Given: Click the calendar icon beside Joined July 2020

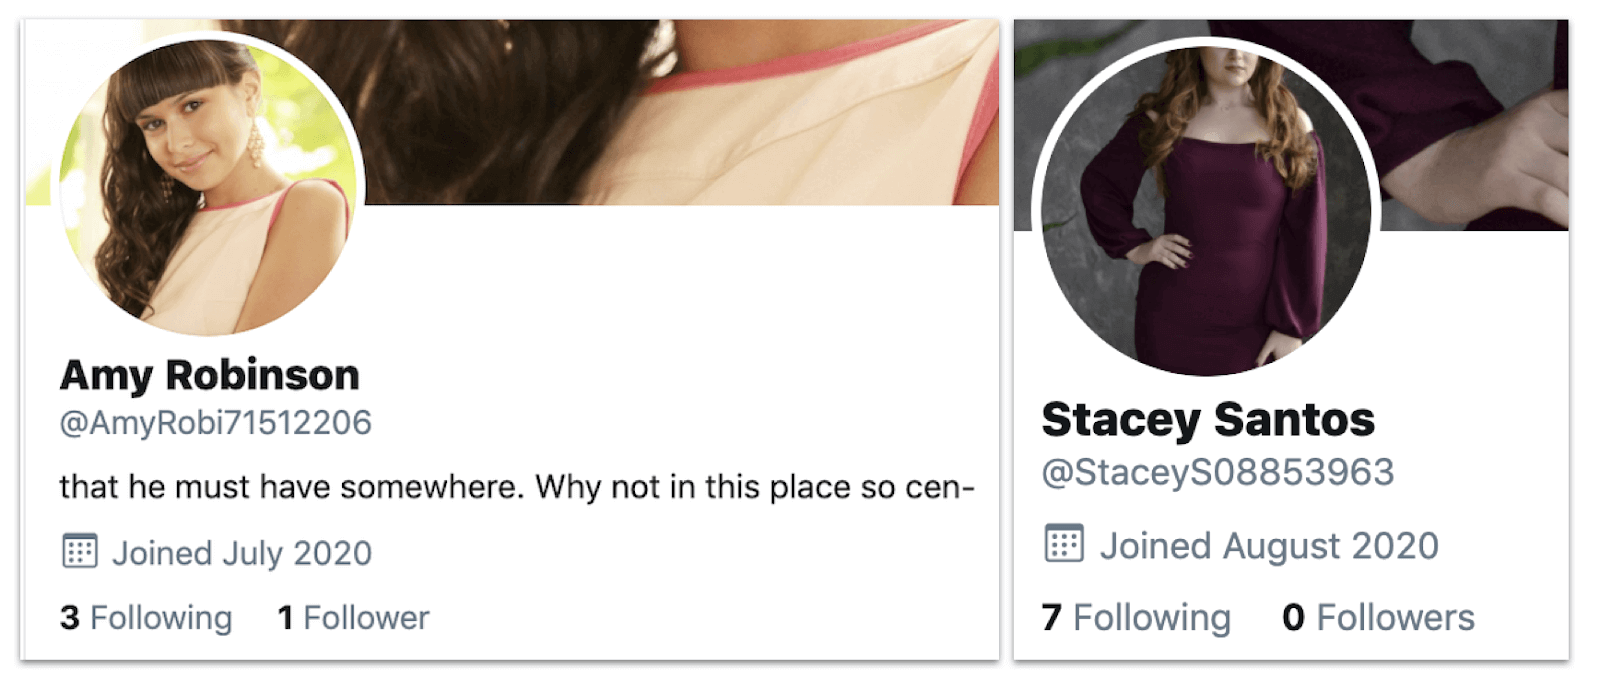Looking at the screenshot, I should [x=80, y=551].
